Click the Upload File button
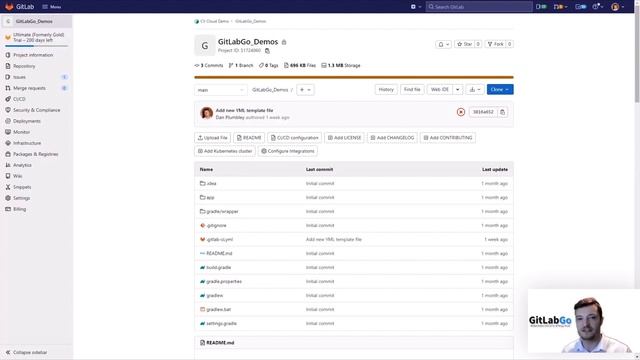This screenshot has height=360, width=640. 213,138
